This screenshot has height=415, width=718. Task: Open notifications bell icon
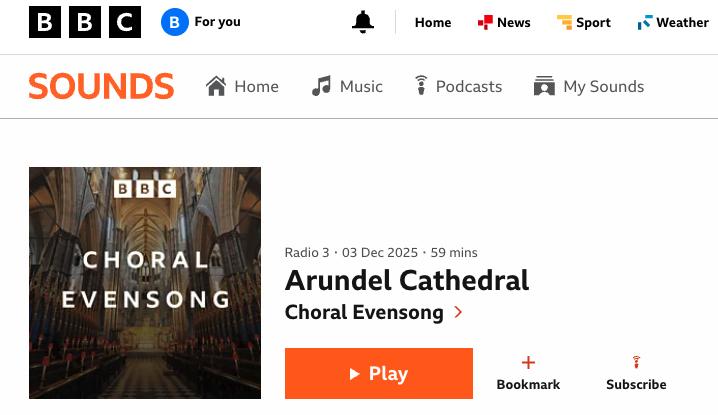coord(363,22)
